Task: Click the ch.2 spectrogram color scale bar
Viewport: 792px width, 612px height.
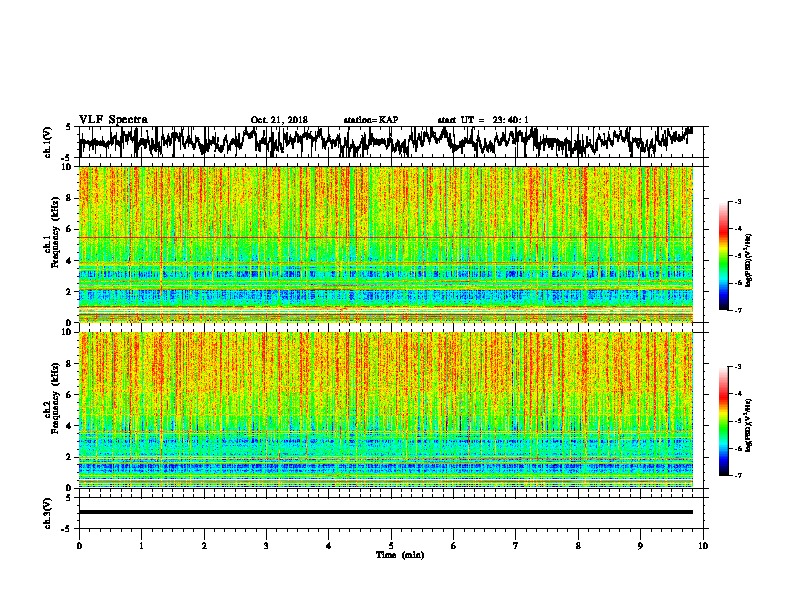Action: point(723,421)
